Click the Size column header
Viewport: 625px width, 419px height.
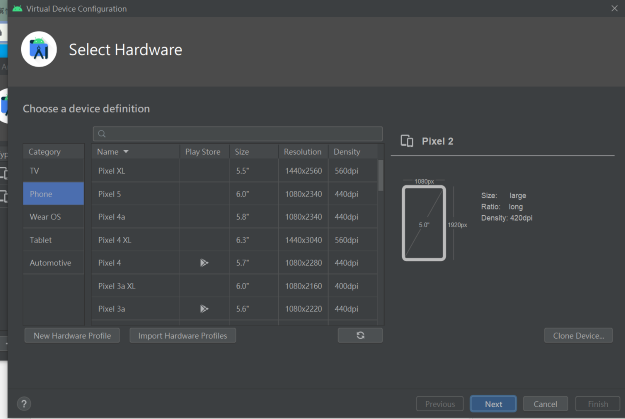pos(254,152)
